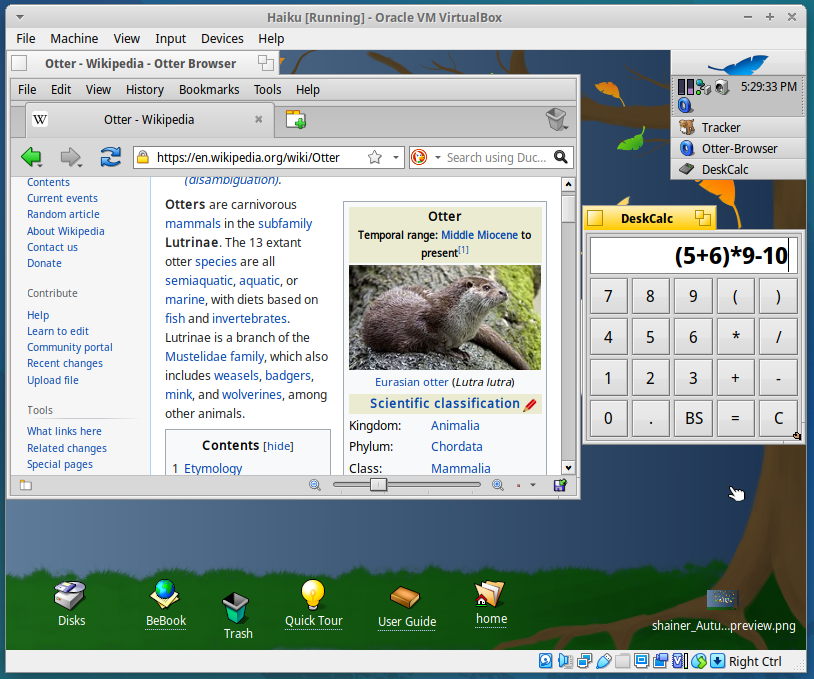This screenshot has width=814, height=679.
Task: Open the home folder icon
Action: (489, 594)
